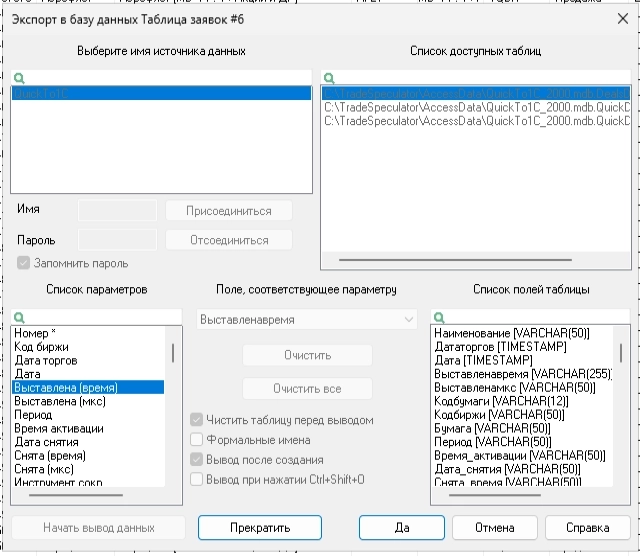The image size is (641, 556).
Task: Enable 'Вывод при нажатии Ctrl+Shift+O' checkbox
Action: click(x=197, y=480)
